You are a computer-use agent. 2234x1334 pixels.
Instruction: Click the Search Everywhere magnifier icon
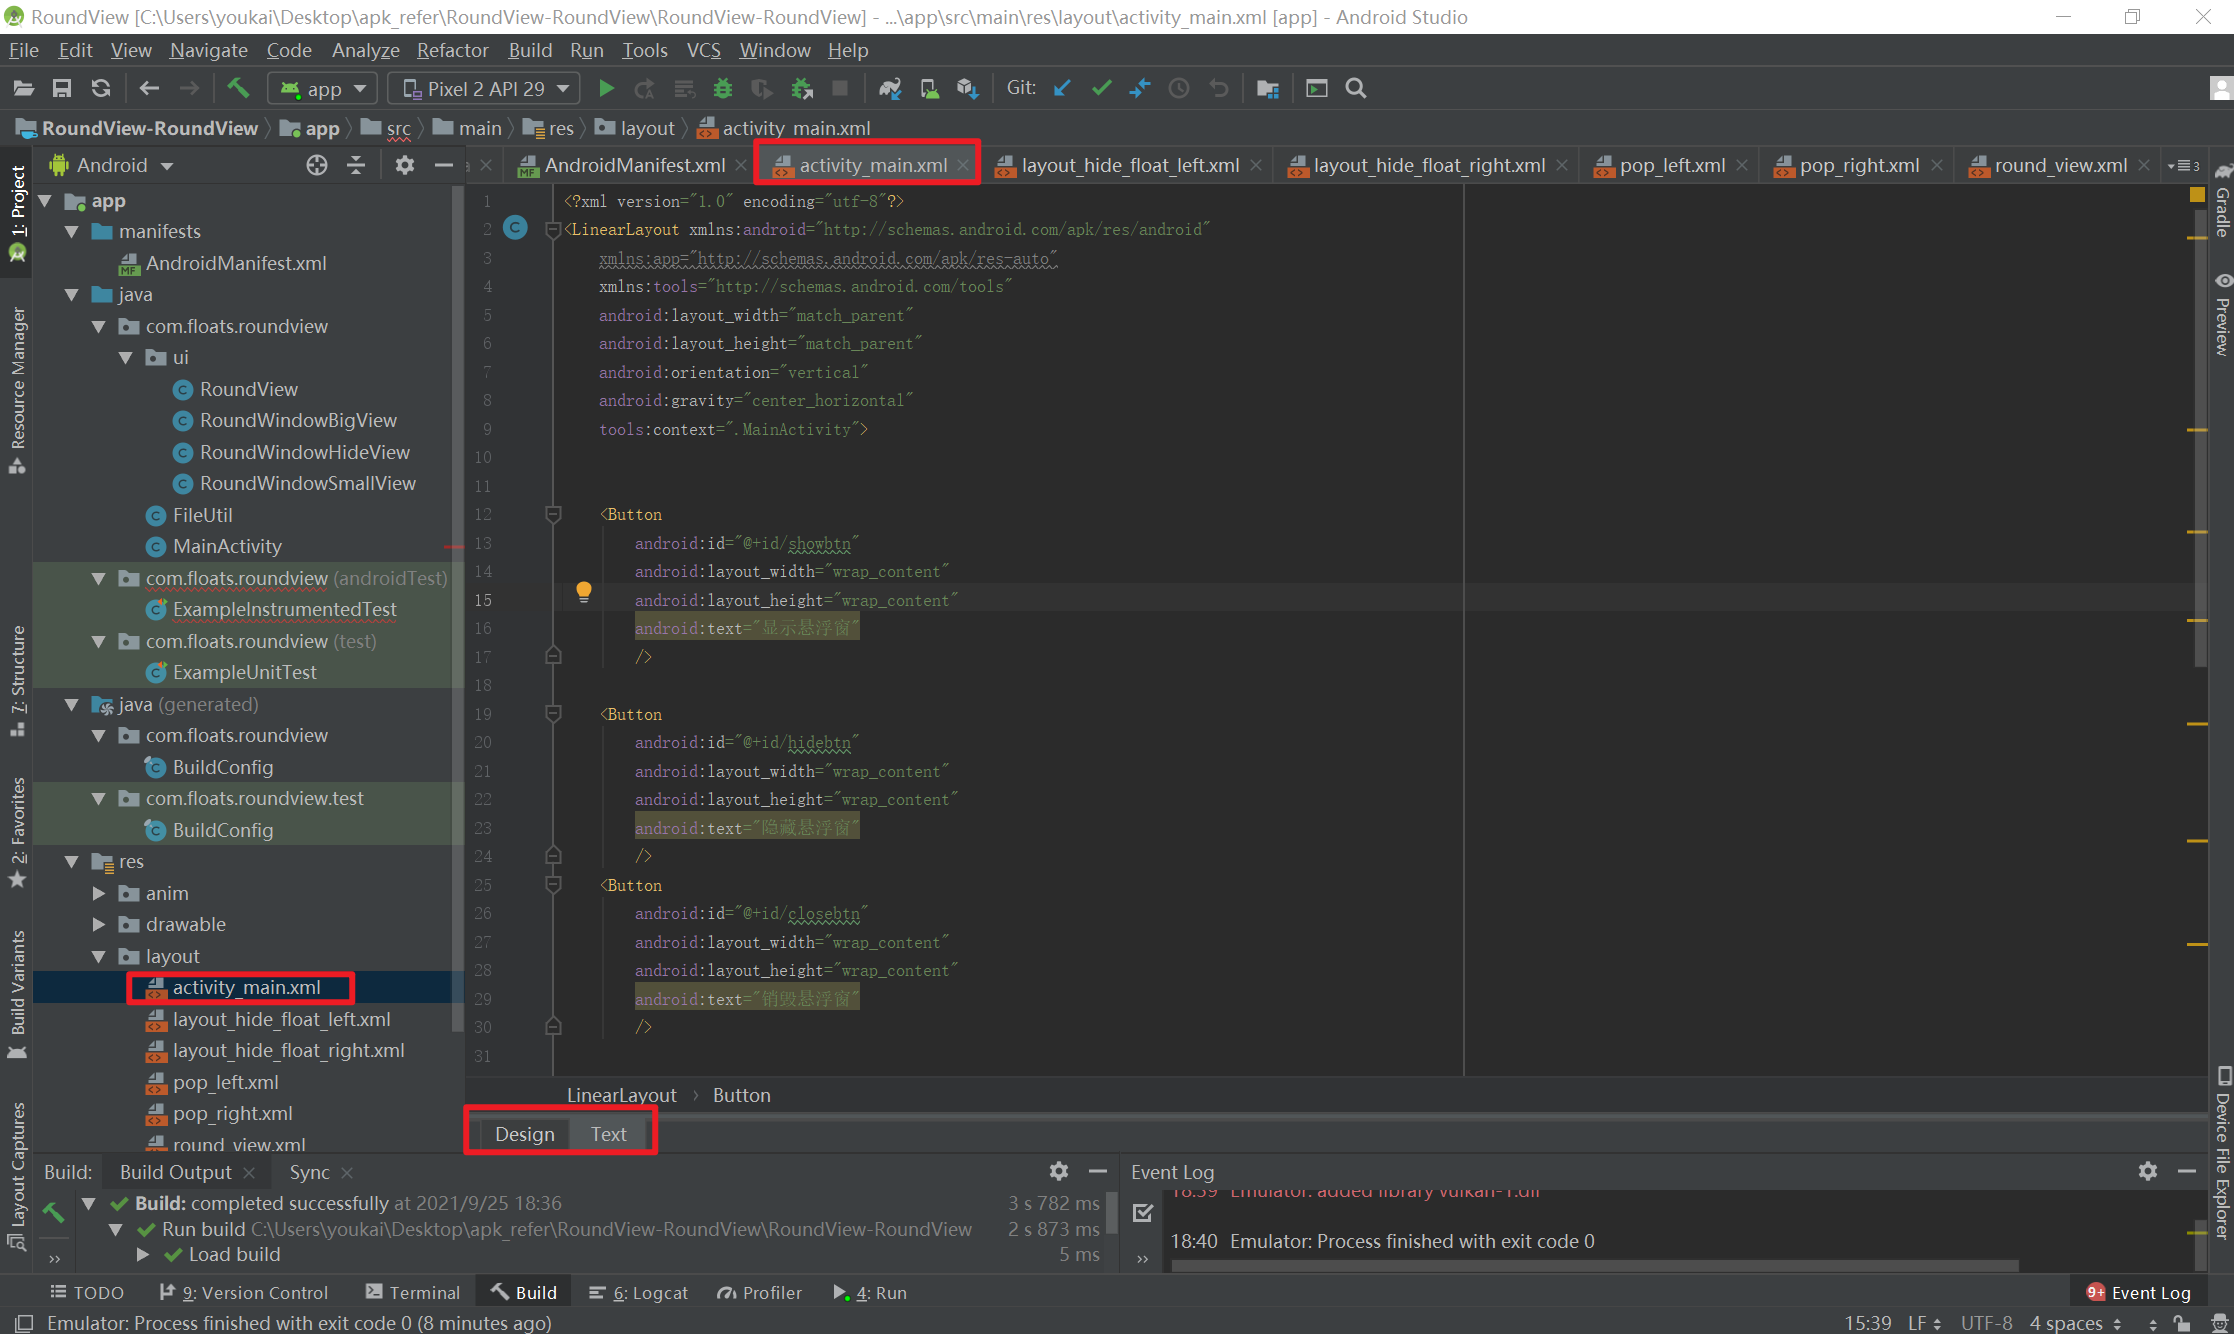point(1356,89)
